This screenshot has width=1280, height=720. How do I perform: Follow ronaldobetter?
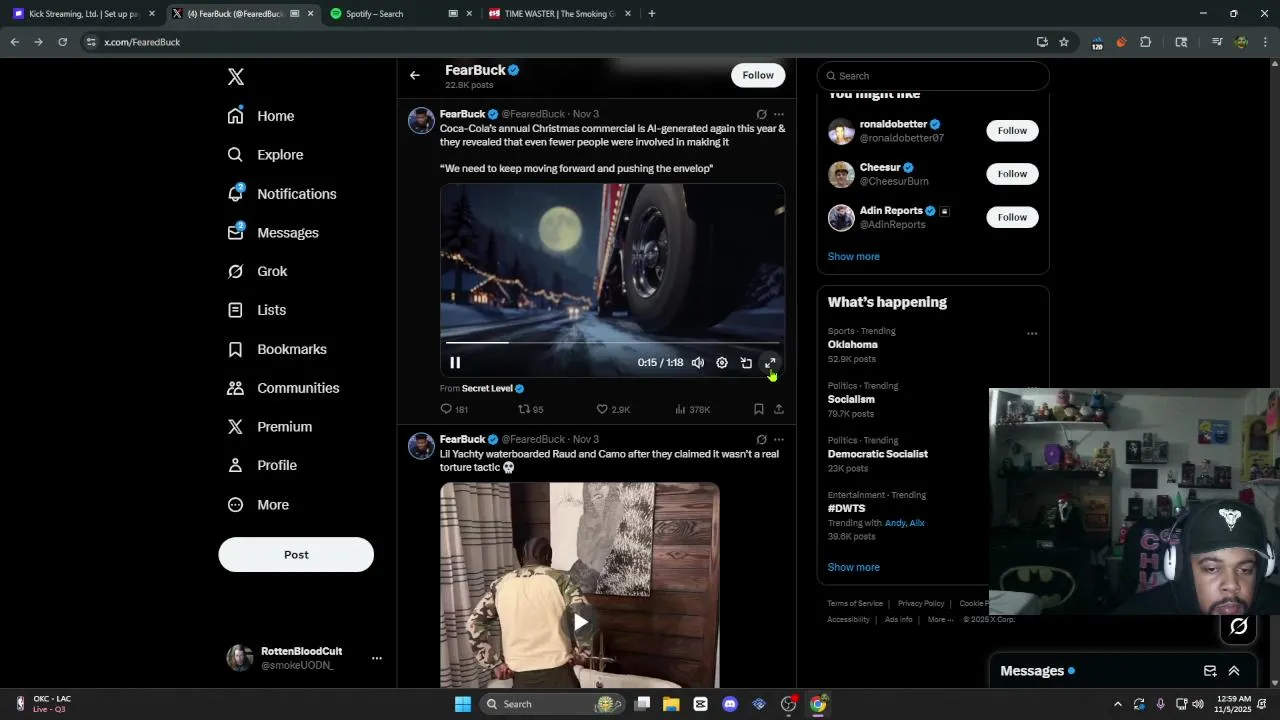(x=1012, y=130)
